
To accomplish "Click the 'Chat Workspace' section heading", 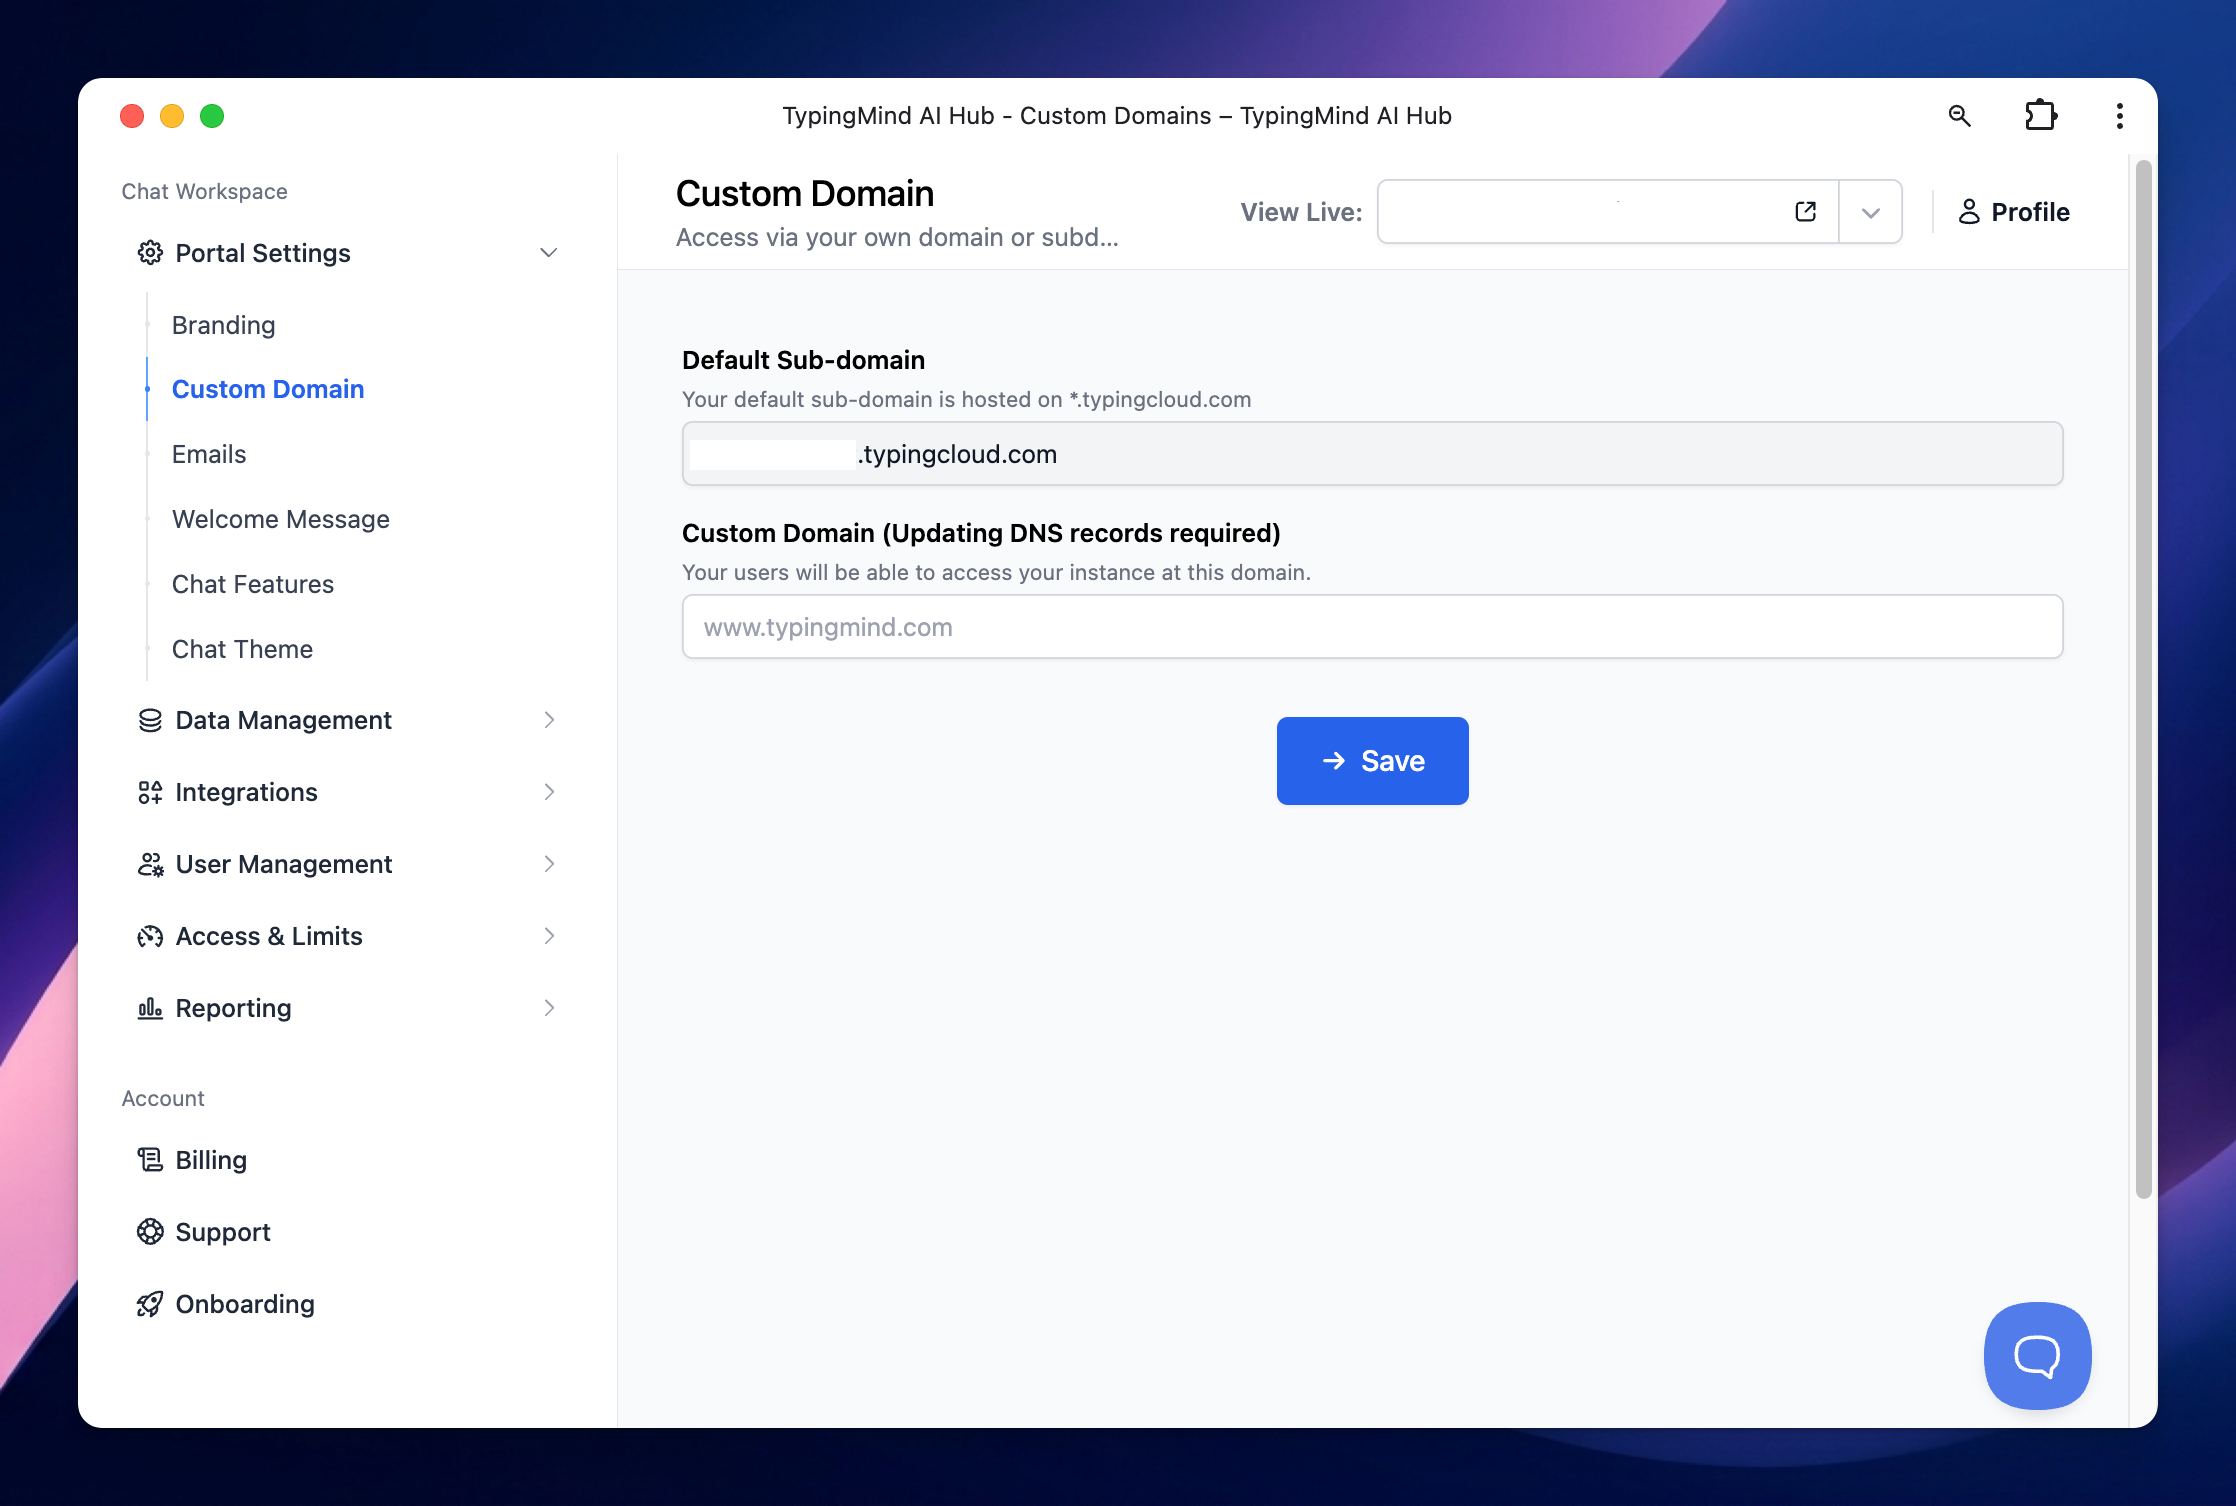I will pos(204,191).
